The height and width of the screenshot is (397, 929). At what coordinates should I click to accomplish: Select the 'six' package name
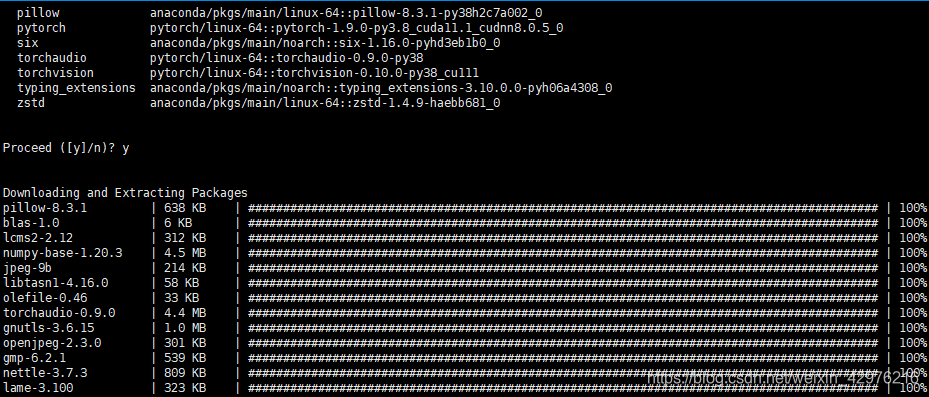point(27,43)
